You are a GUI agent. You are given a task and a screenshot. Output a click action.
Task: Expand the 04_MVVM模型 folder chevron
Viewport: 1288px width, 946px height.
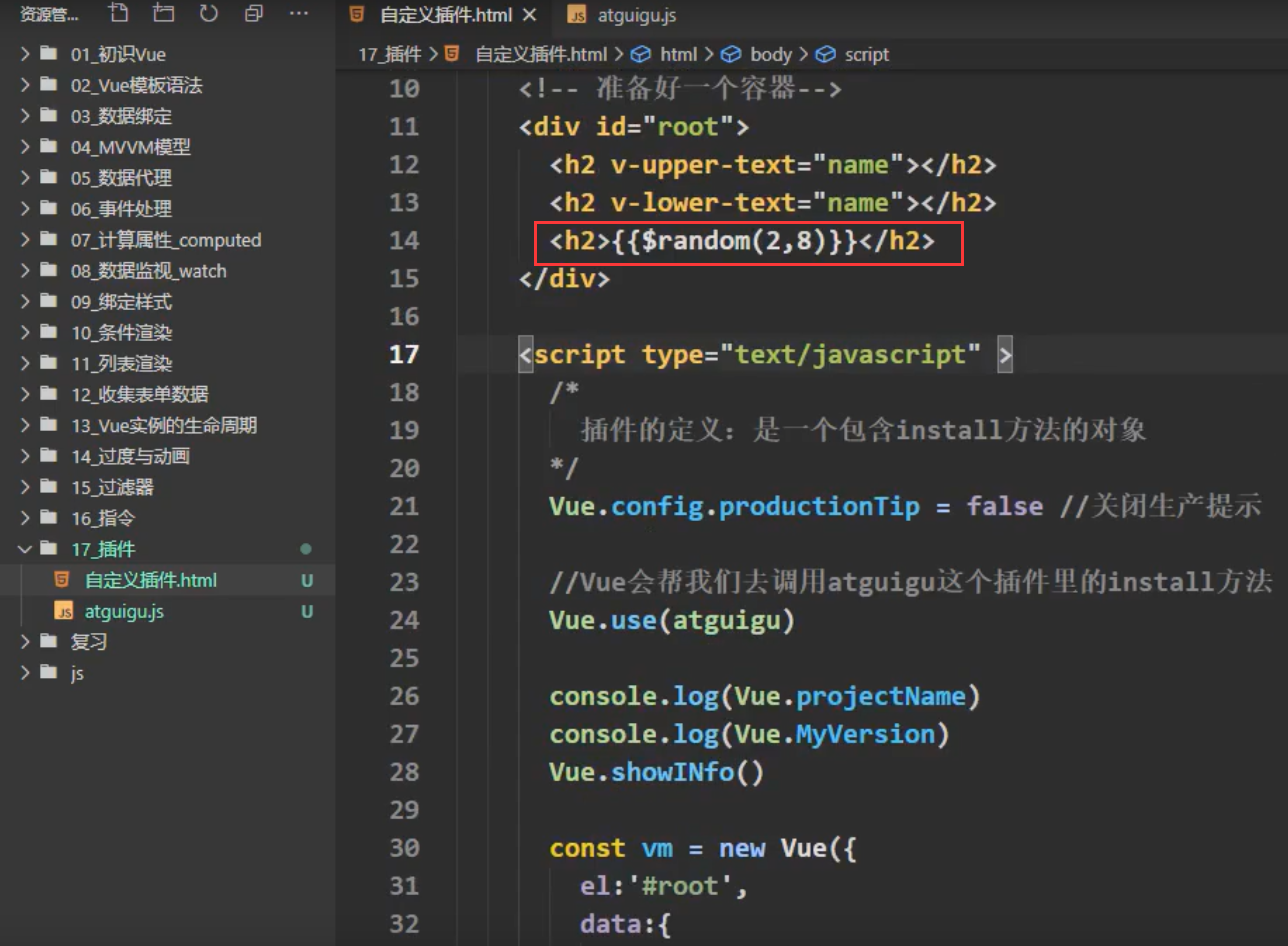point(25,147)
